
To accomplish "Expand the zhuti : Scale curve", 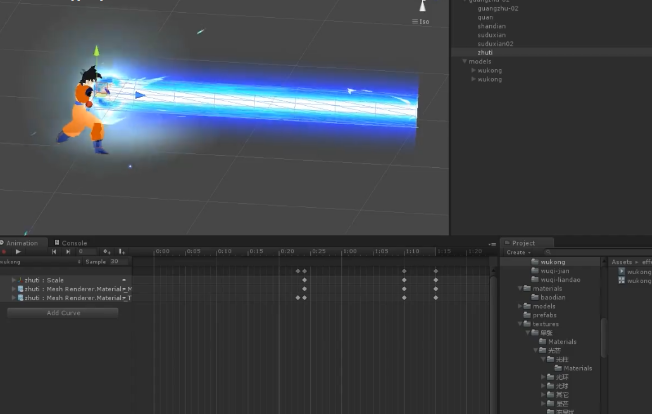I will 14,280.
